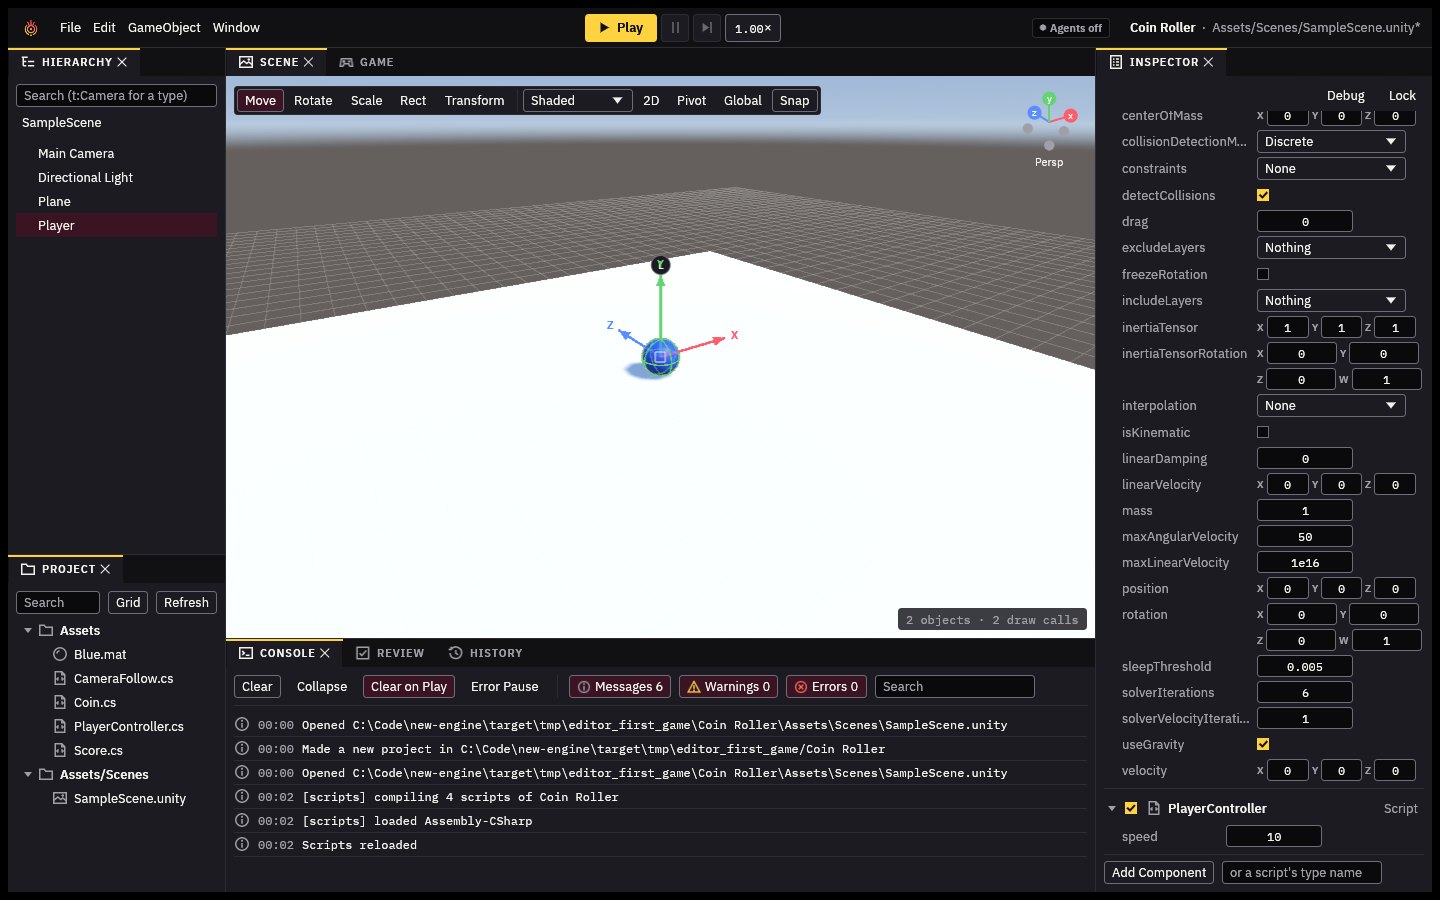Pause playback with the pause icon
Viewport: 1440px width, 900px height.
coord(675,28)
